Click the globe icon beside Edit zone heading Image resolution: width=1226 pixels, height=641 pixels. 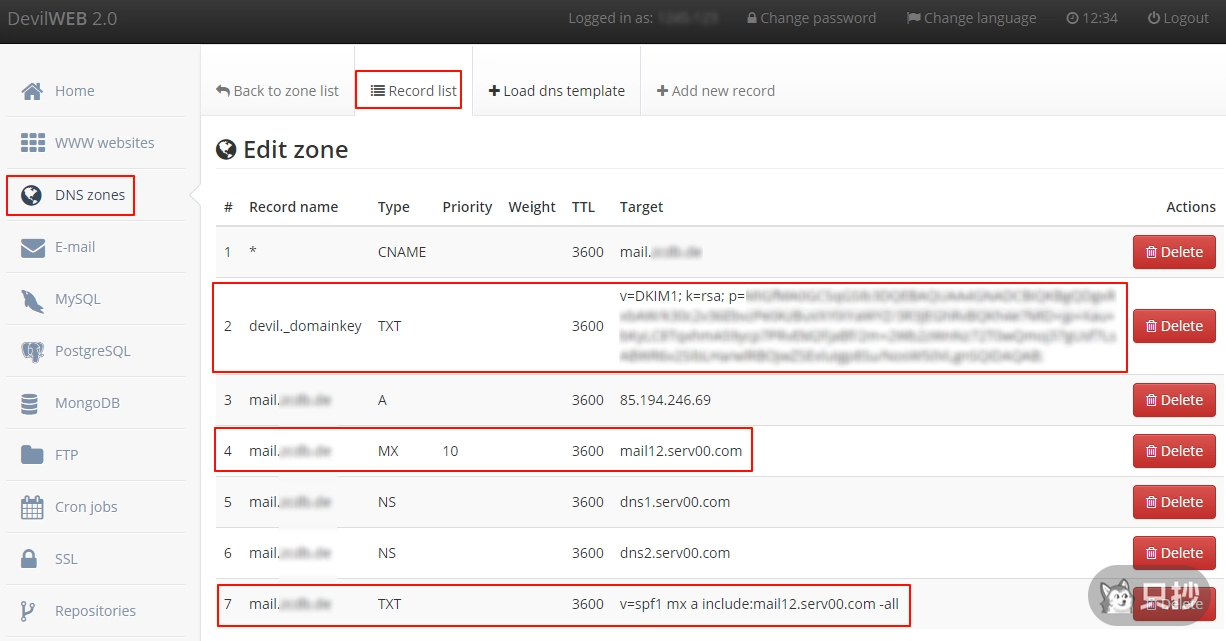[x=227, y=149]
